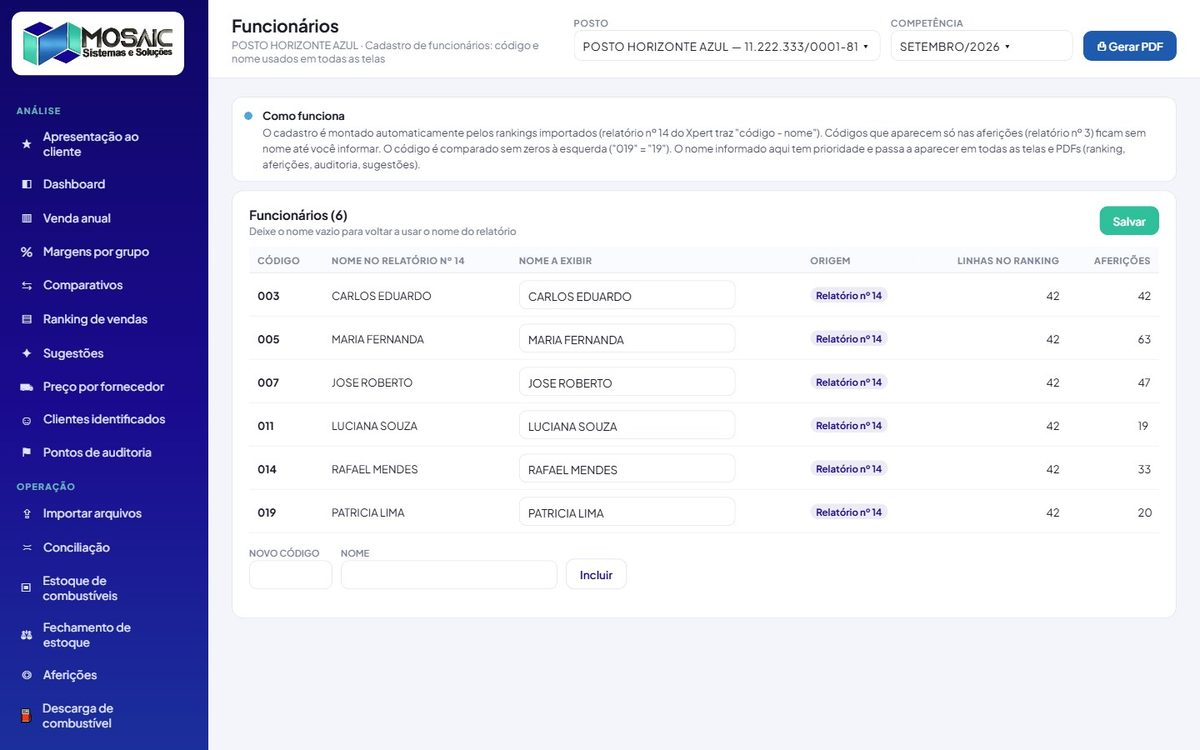Image resolution: width=1200 pixels, height=750 pixels.
Task: Edit display name field for PATRICIA LIMA
Action: [627, 513]
